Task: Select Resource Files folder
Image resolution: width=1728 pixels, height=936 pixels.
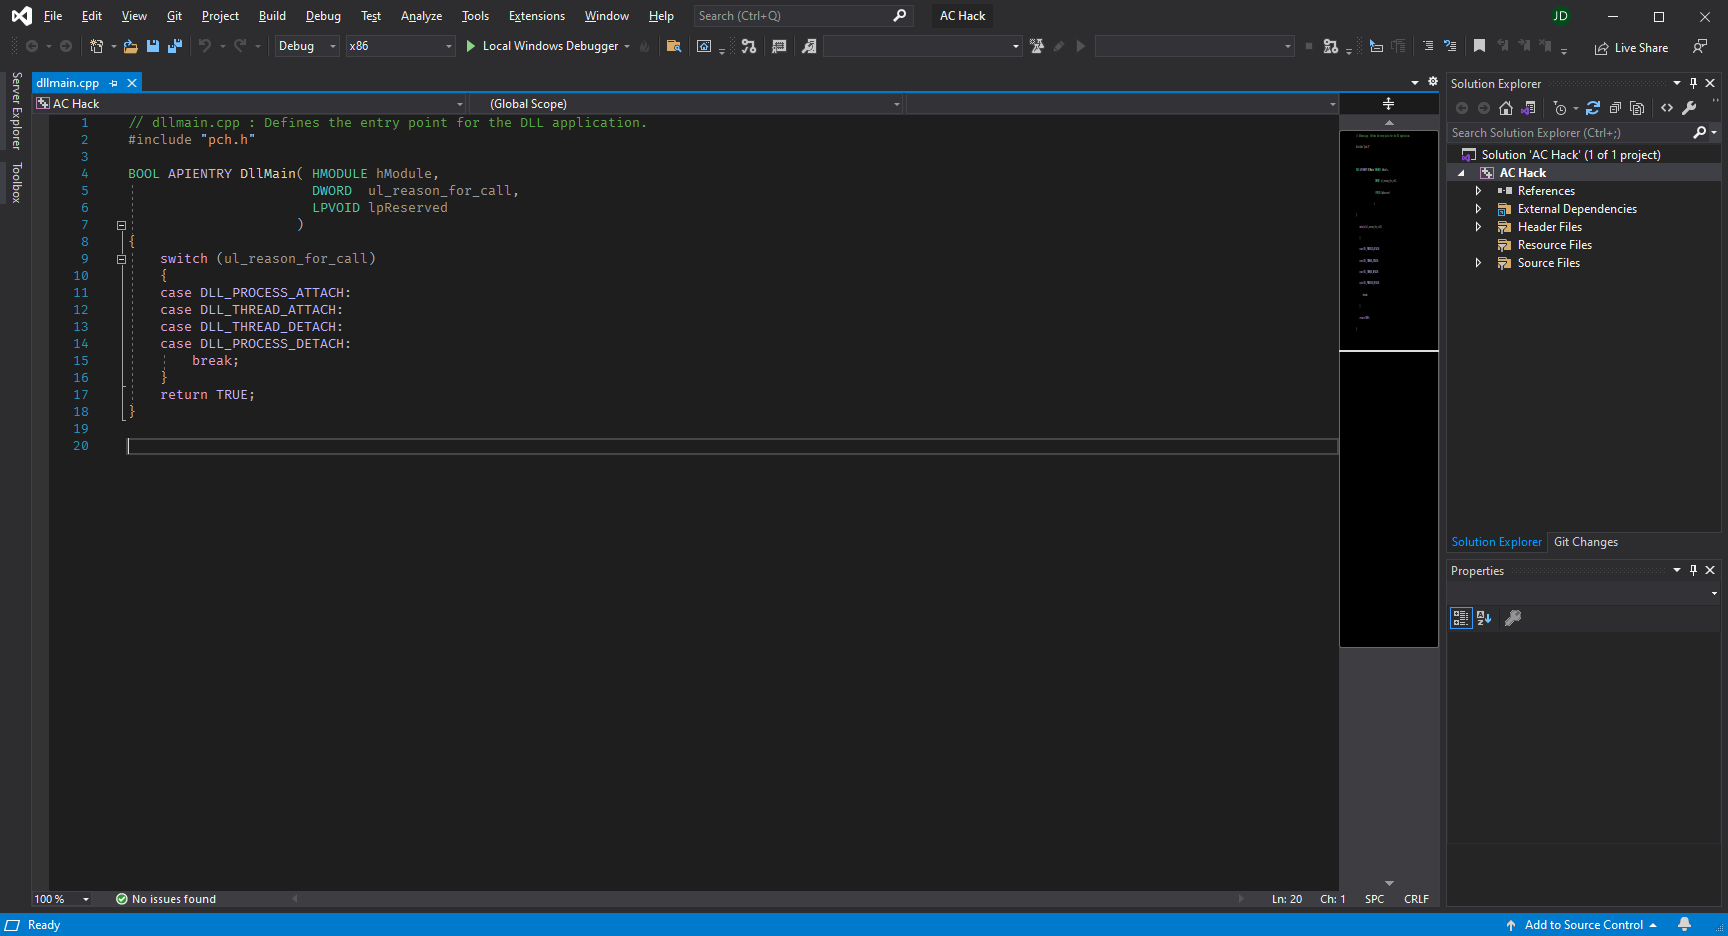Action: click(1554, 245)
